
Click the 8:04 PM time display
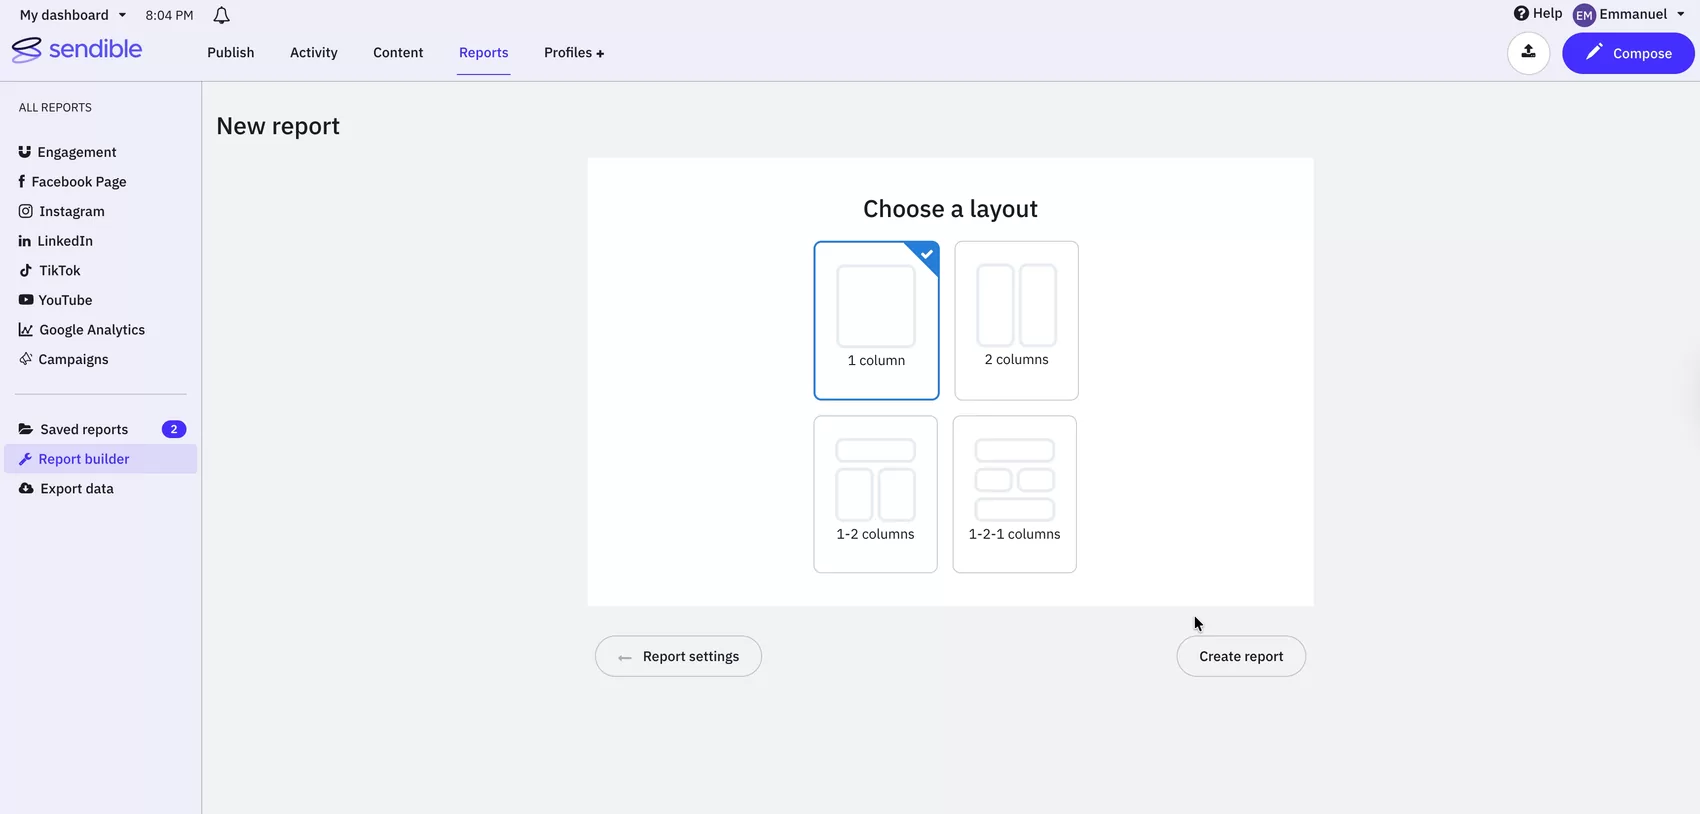tap(169, 15)
